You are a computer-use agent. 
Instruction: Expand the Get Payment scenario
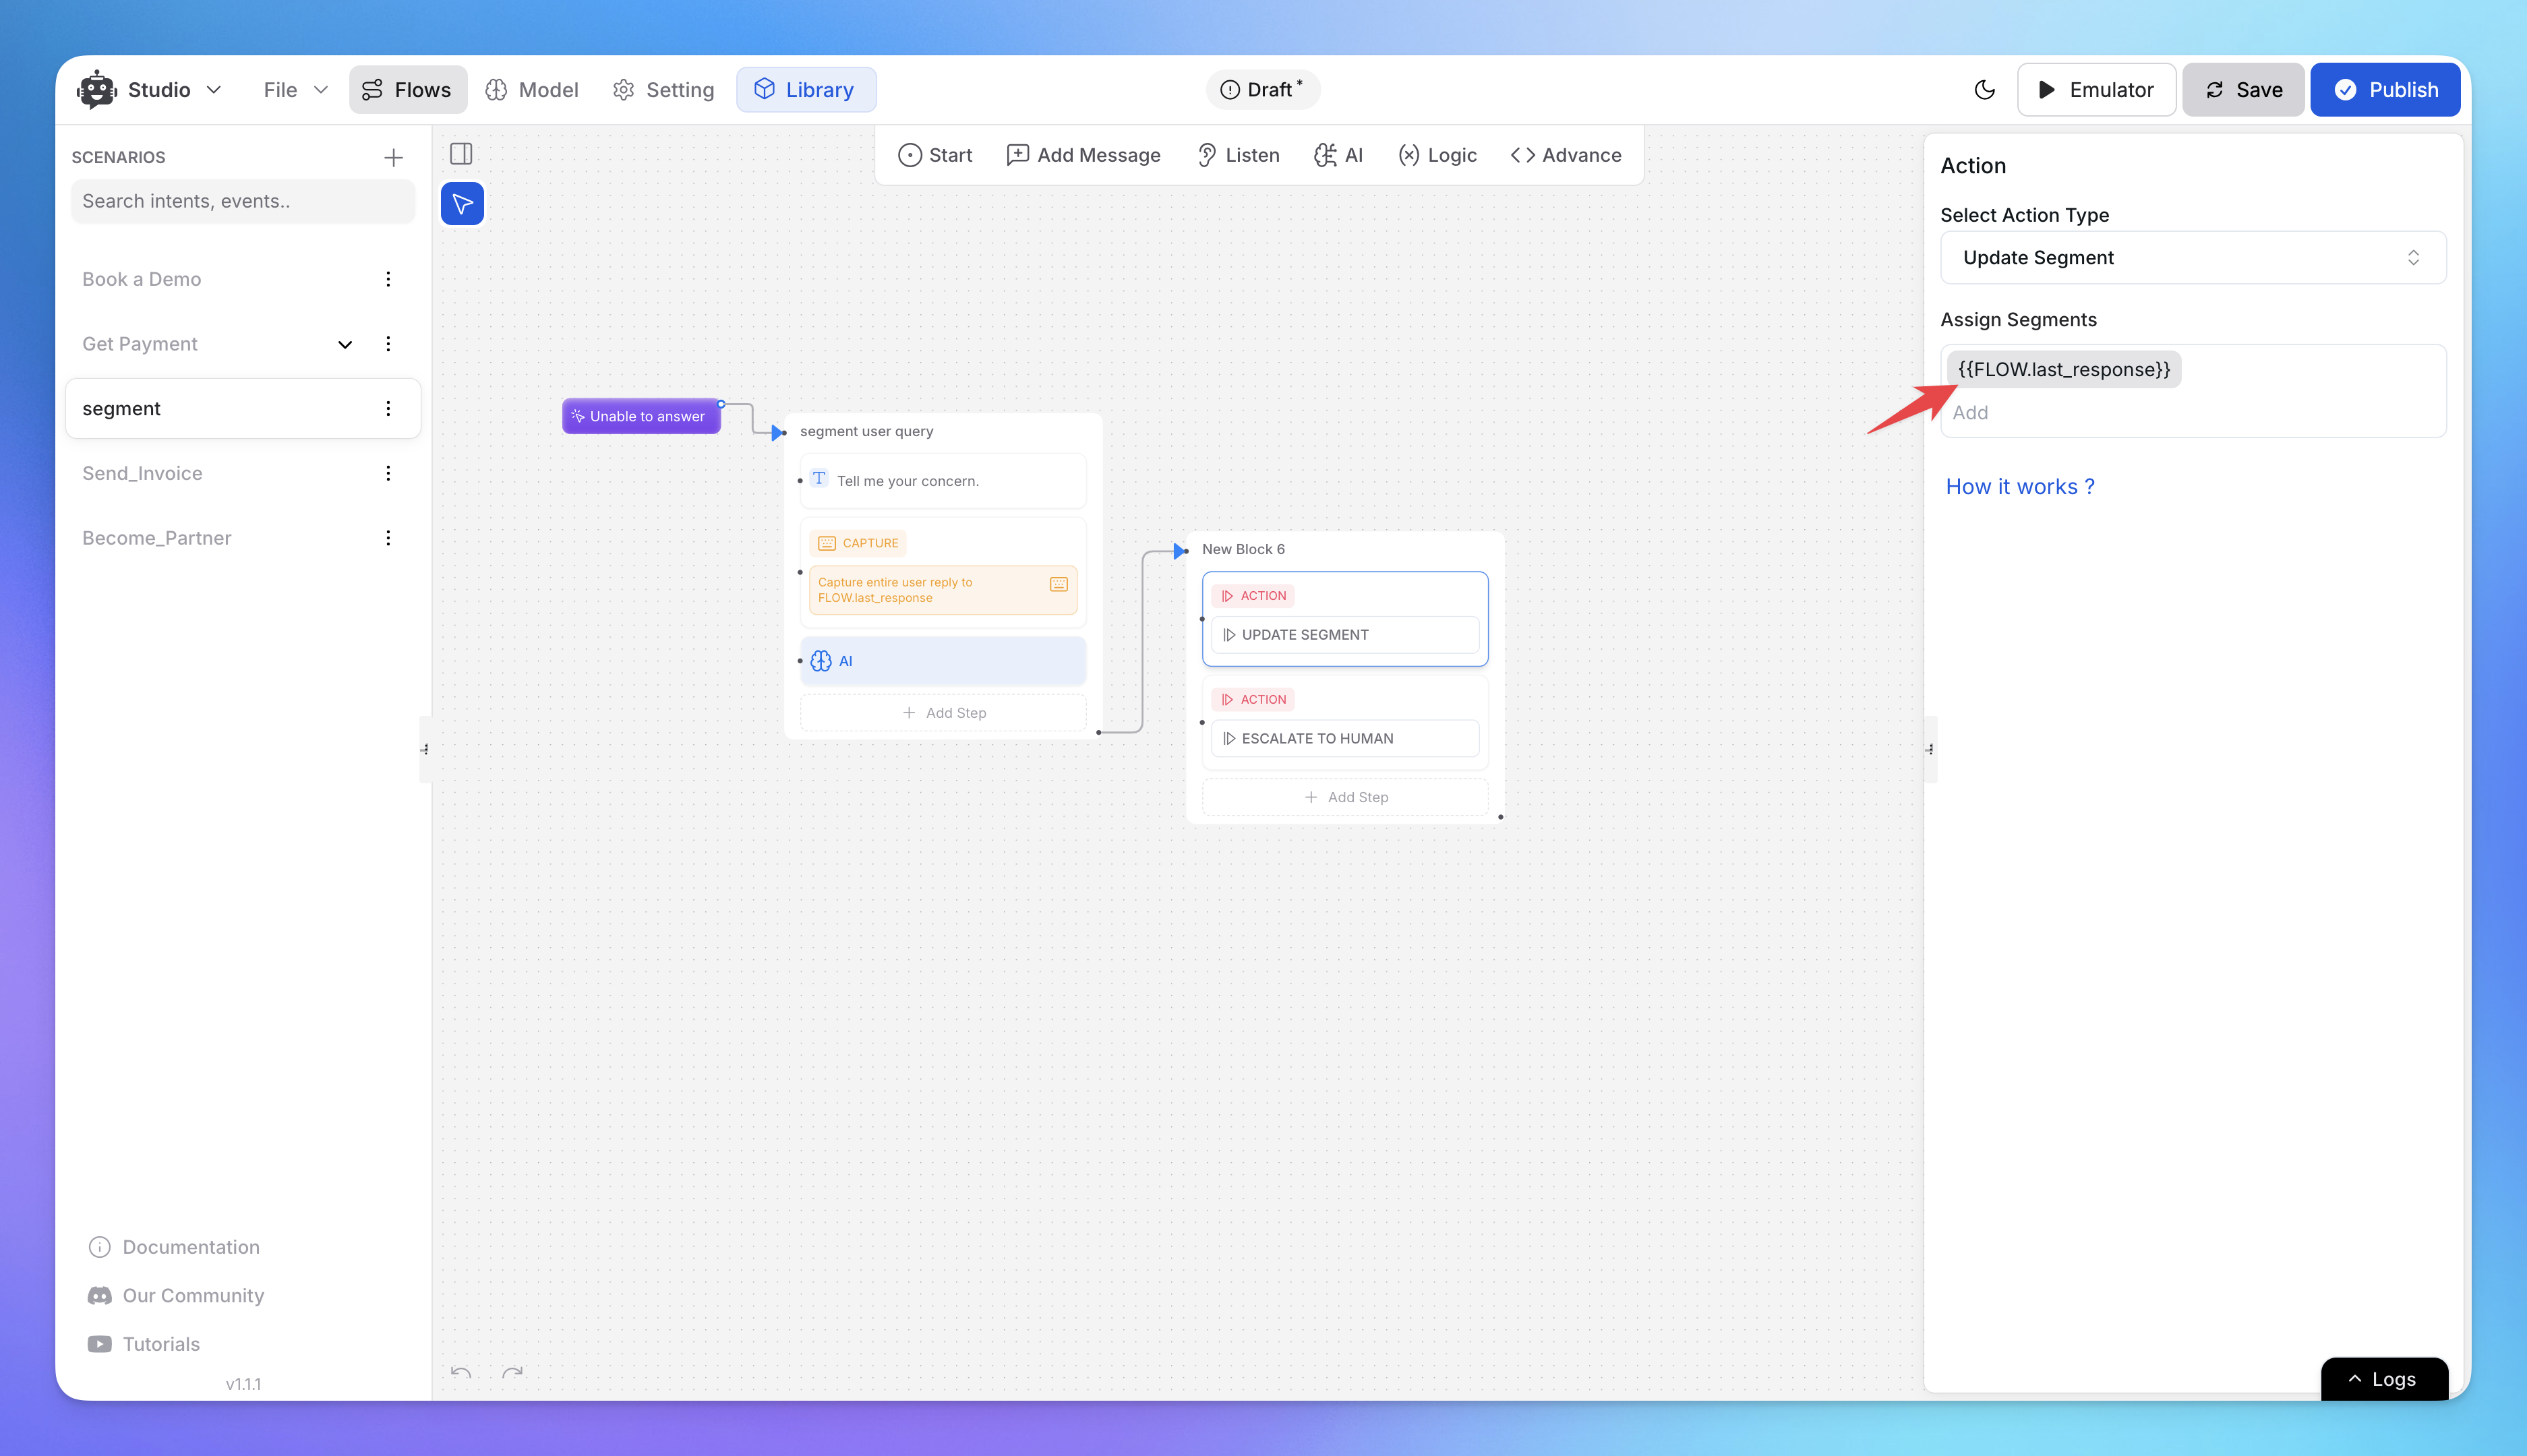(345, 344)
